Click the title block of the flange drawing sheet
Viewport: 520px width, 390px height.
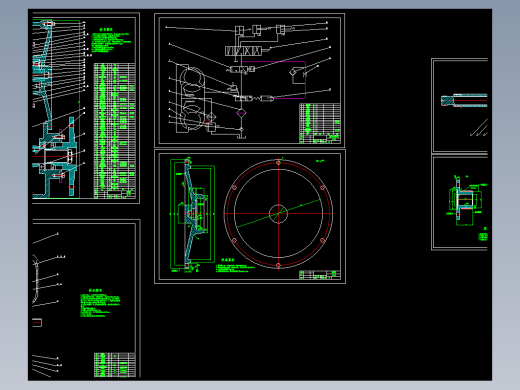(320, 275)
